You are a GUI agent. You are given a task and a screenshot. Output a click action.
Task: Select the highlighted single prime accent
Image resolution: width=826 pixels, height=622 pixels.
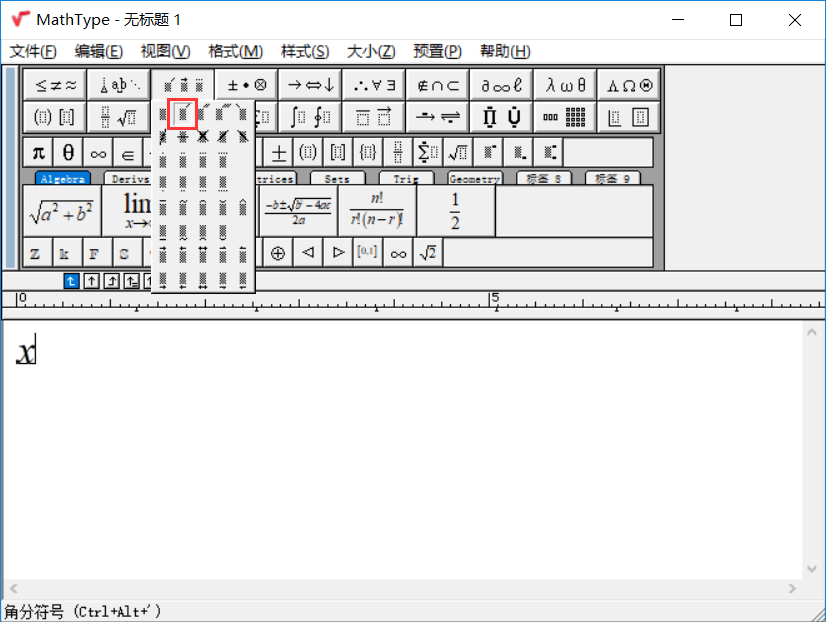182,113
